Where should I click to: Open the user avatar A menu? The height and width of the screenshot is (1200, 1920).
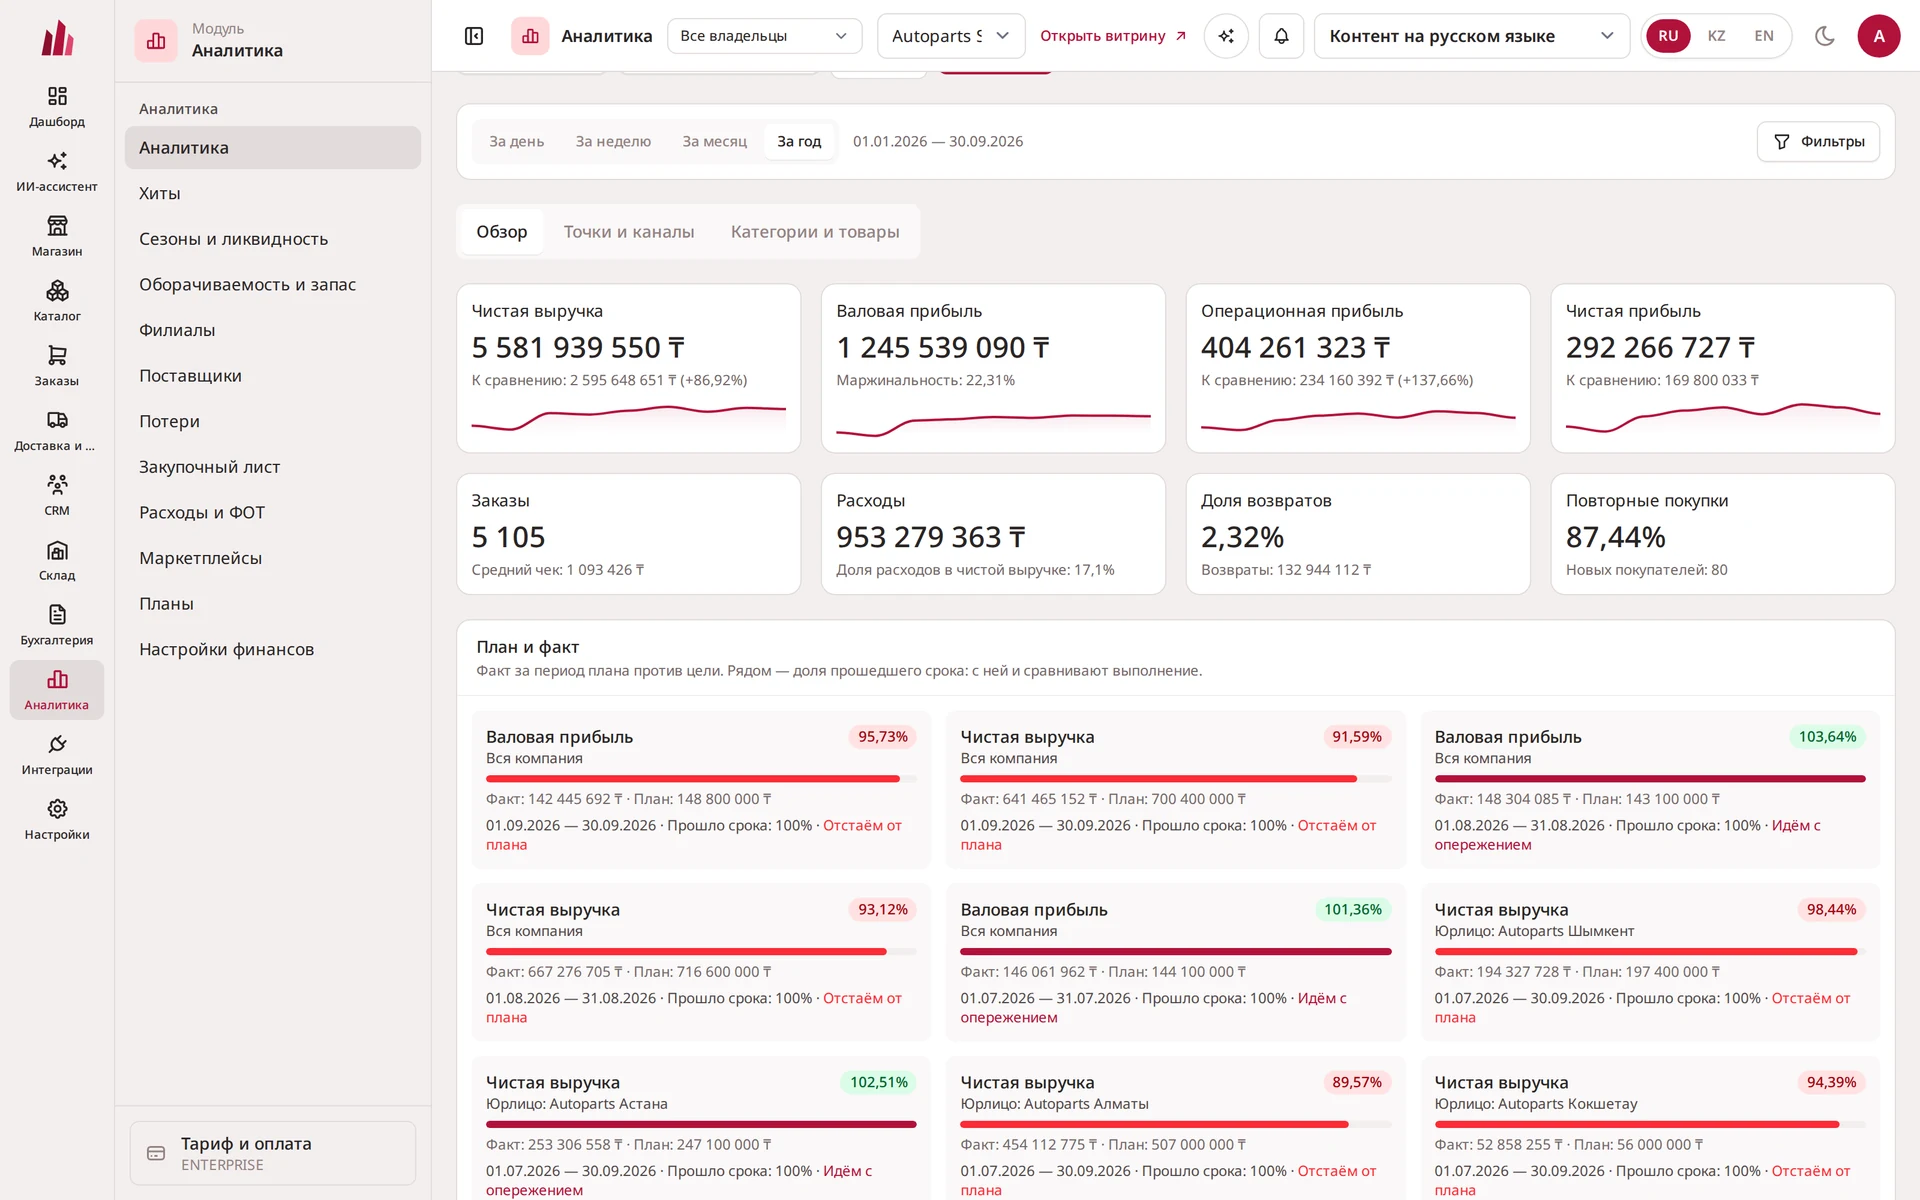point(1878,36)
